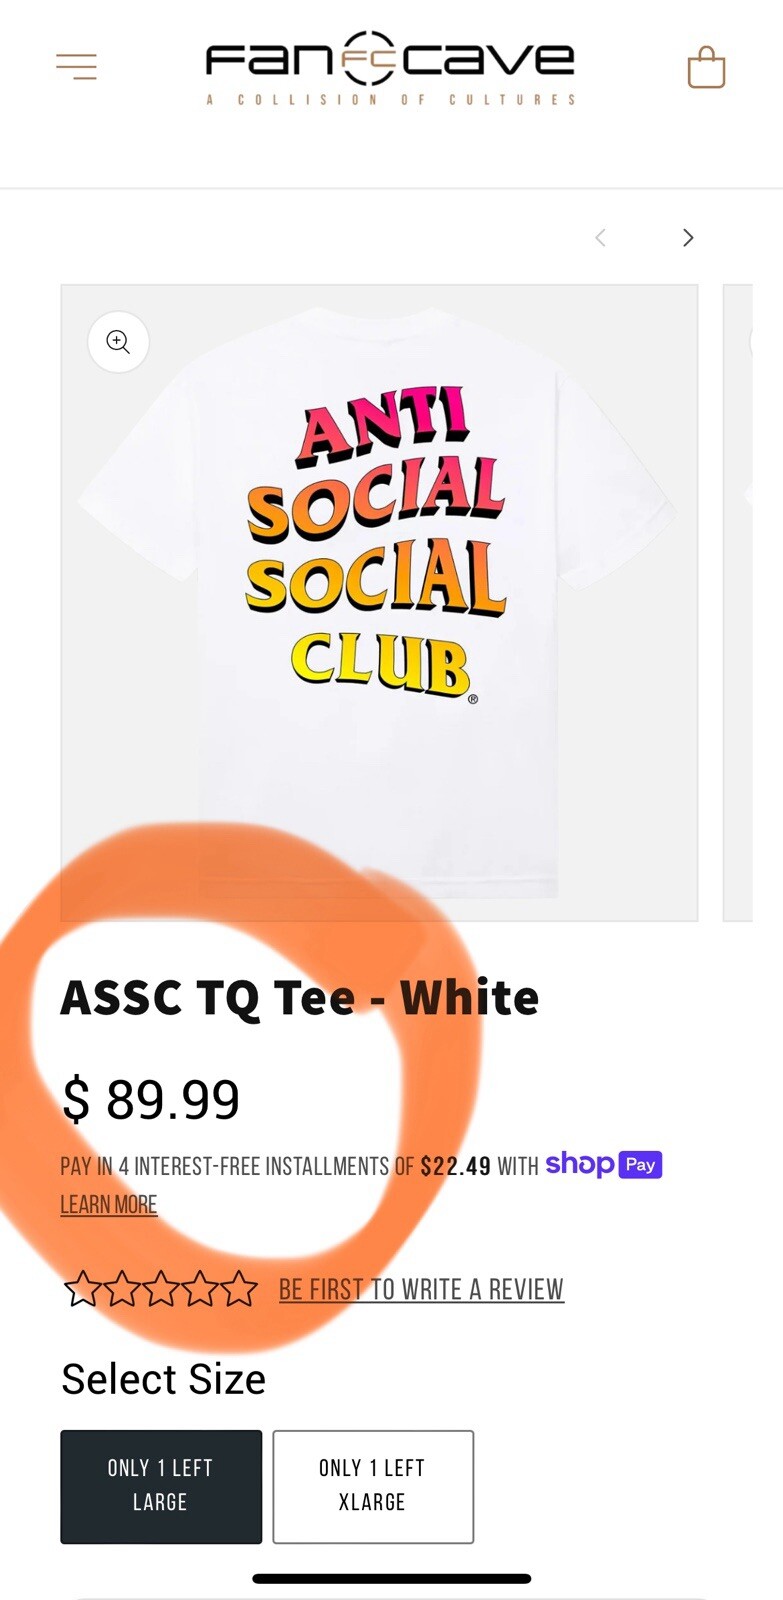Go to previous product image arrow
Screen dimensions: 783x1600
(601, 238)
